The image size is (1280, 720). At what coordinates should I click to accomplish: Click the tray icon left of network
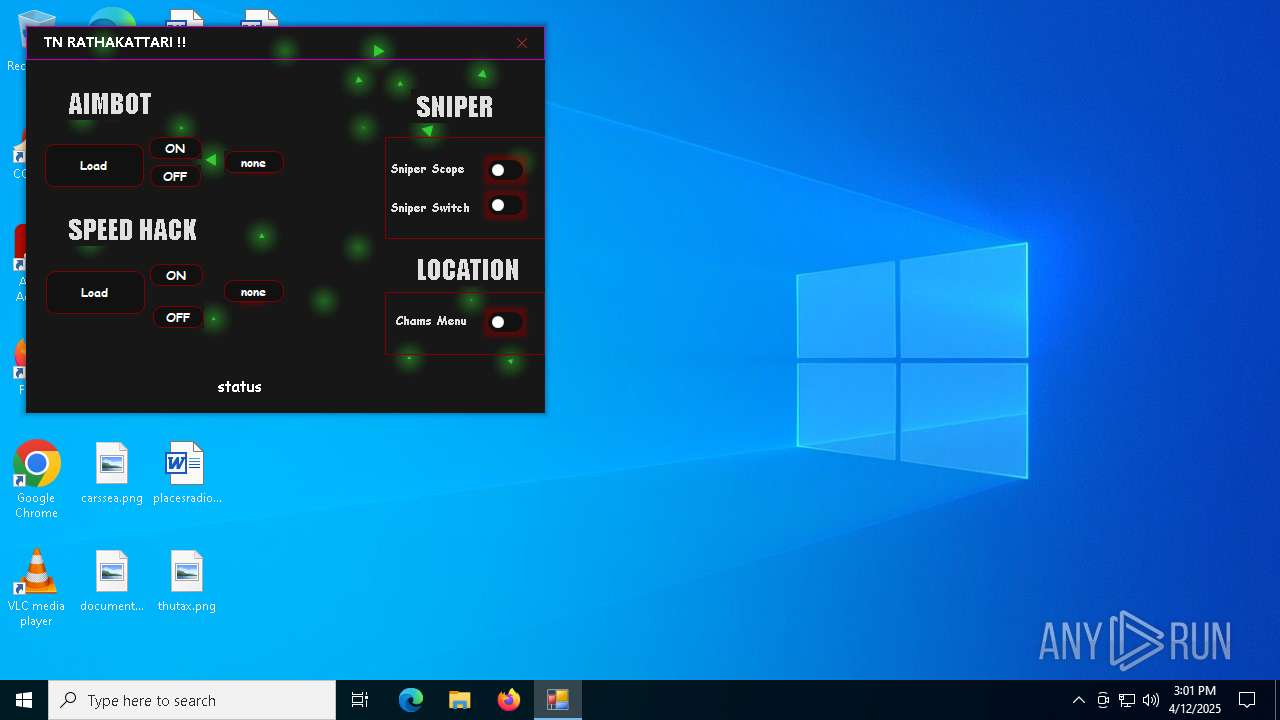tap(1103, 700)
